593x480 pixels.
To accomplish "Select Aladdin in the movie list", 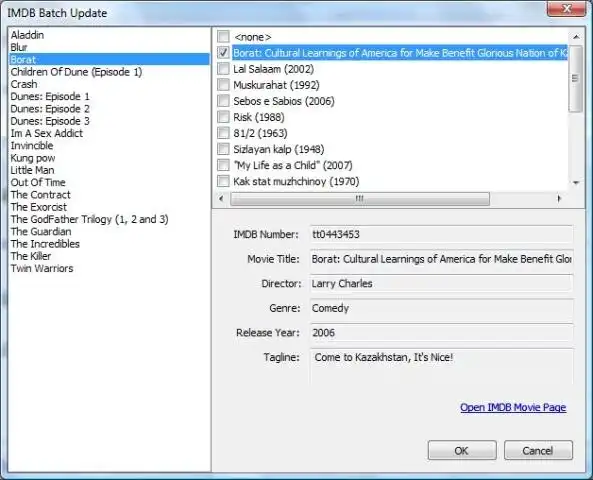I will point(27,35).
